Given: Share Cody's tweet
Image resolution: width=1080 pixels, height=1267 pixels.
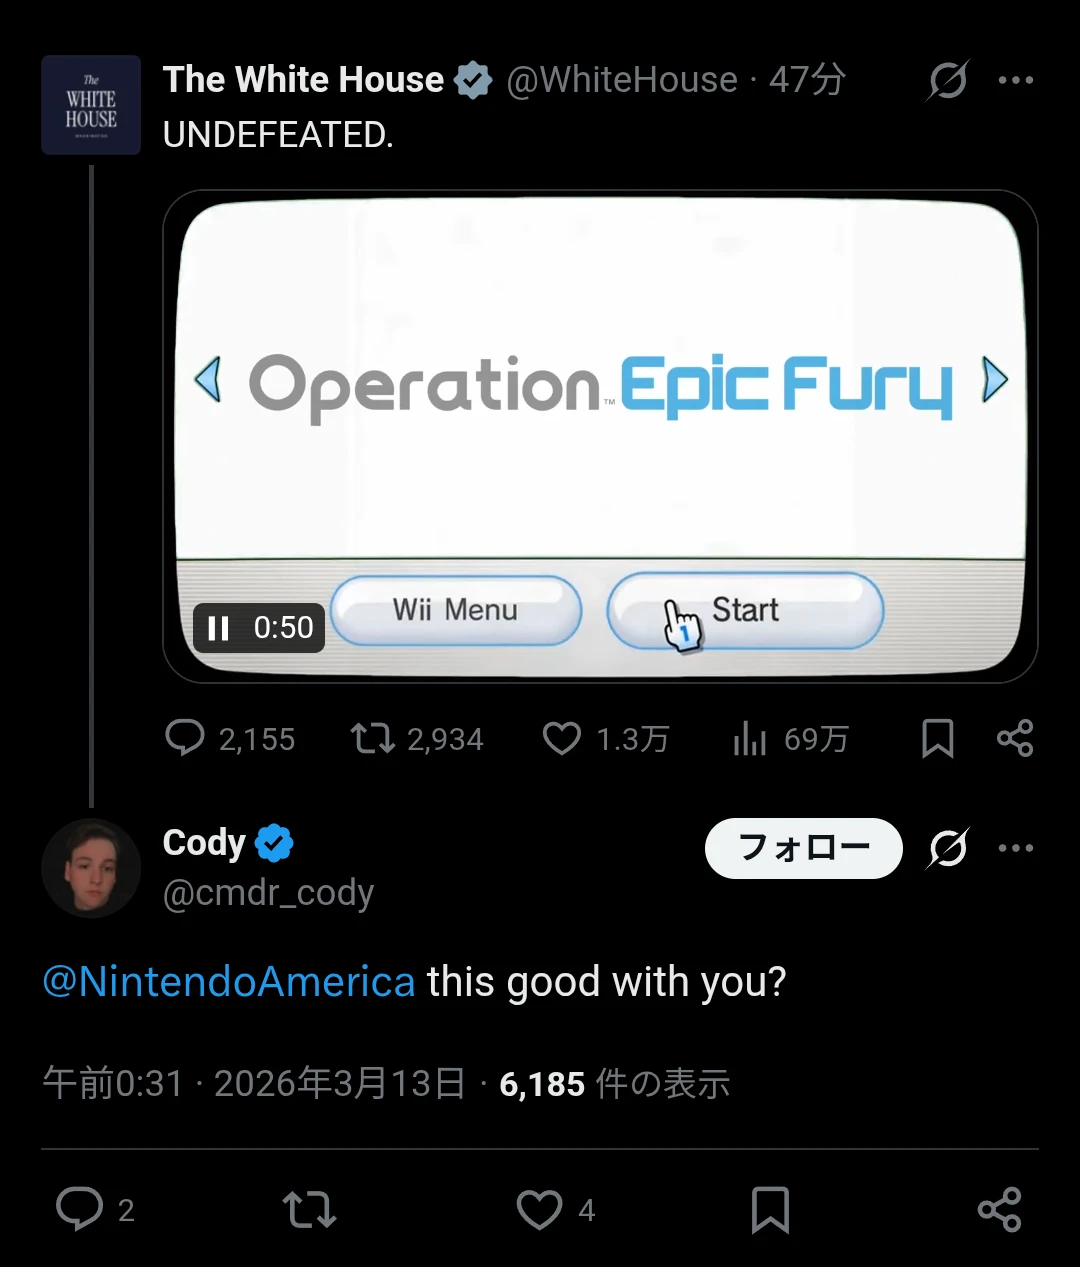Looking at the screenshot, I should tap(999, 1209).
